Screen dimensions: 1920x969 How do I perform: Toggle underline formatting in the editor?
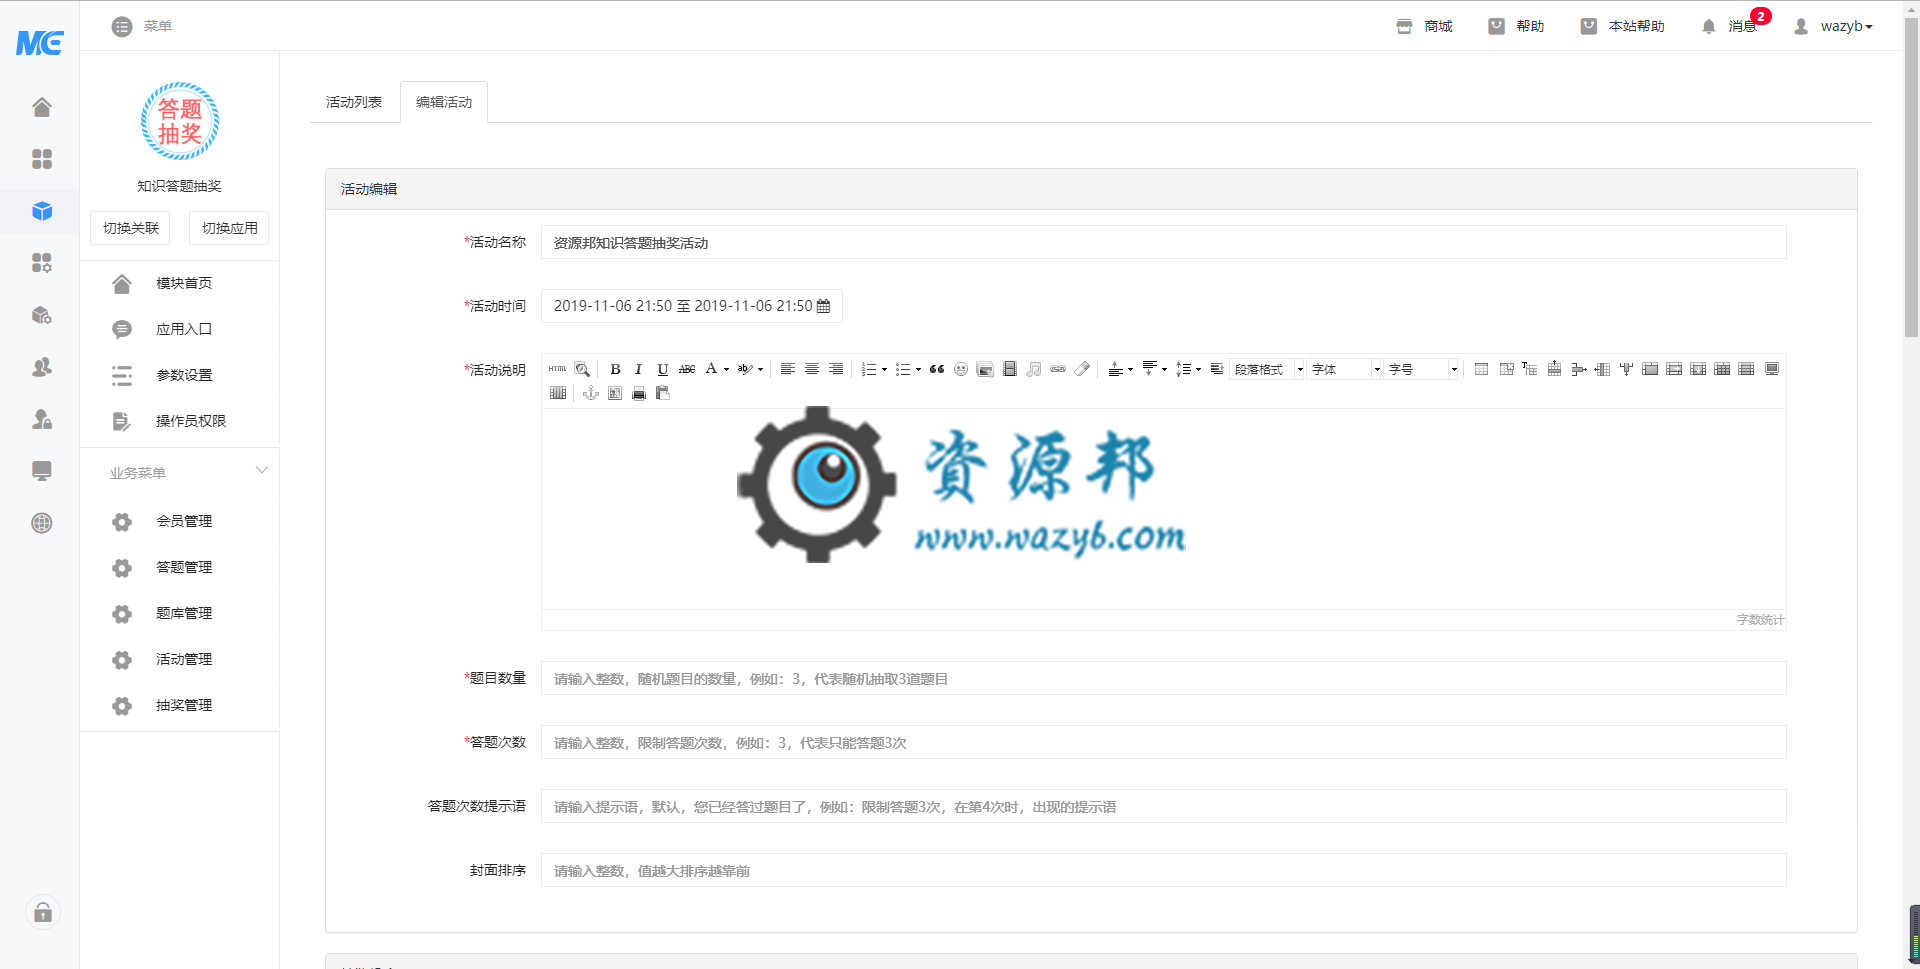[x=662, y=370]
